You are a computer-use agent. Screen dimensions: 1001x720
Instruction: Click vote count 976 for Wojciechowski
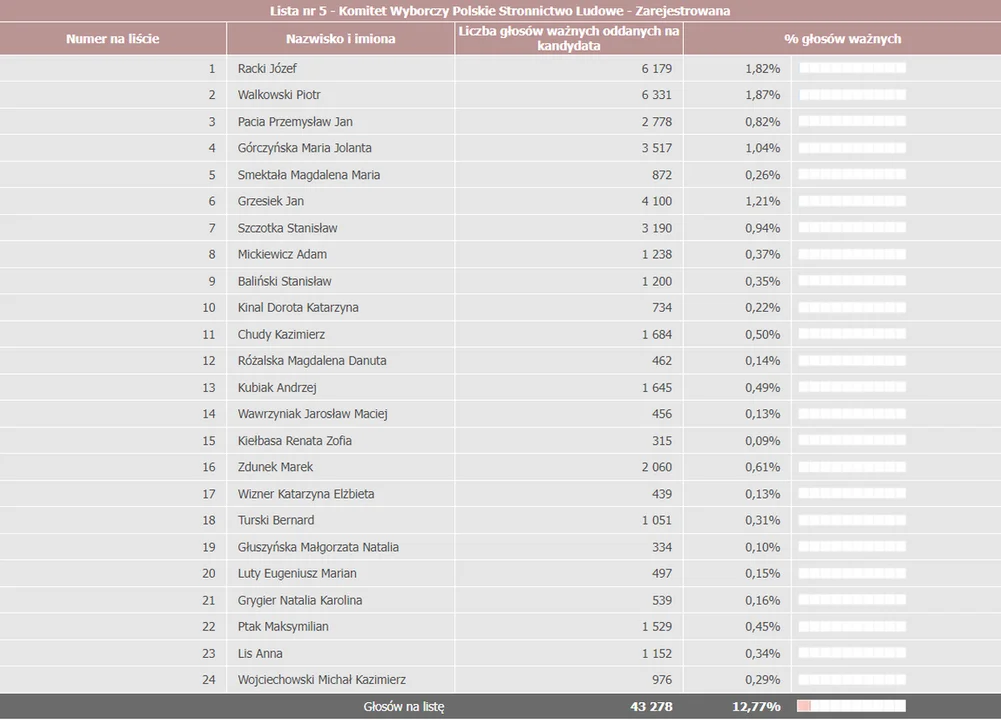point(662,680)
